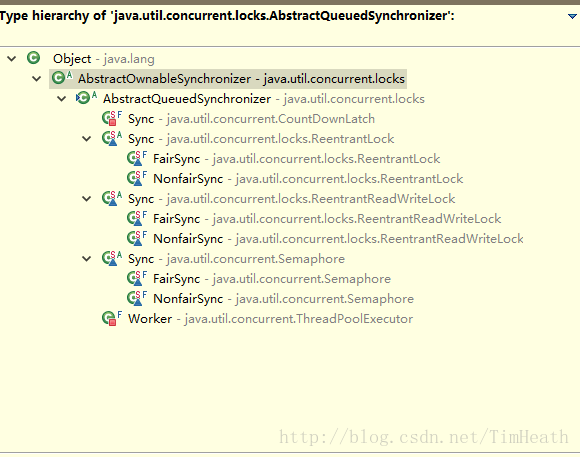Collapse the Semaphore Sync node
The image size is (580, 457).
click(87, 259)
